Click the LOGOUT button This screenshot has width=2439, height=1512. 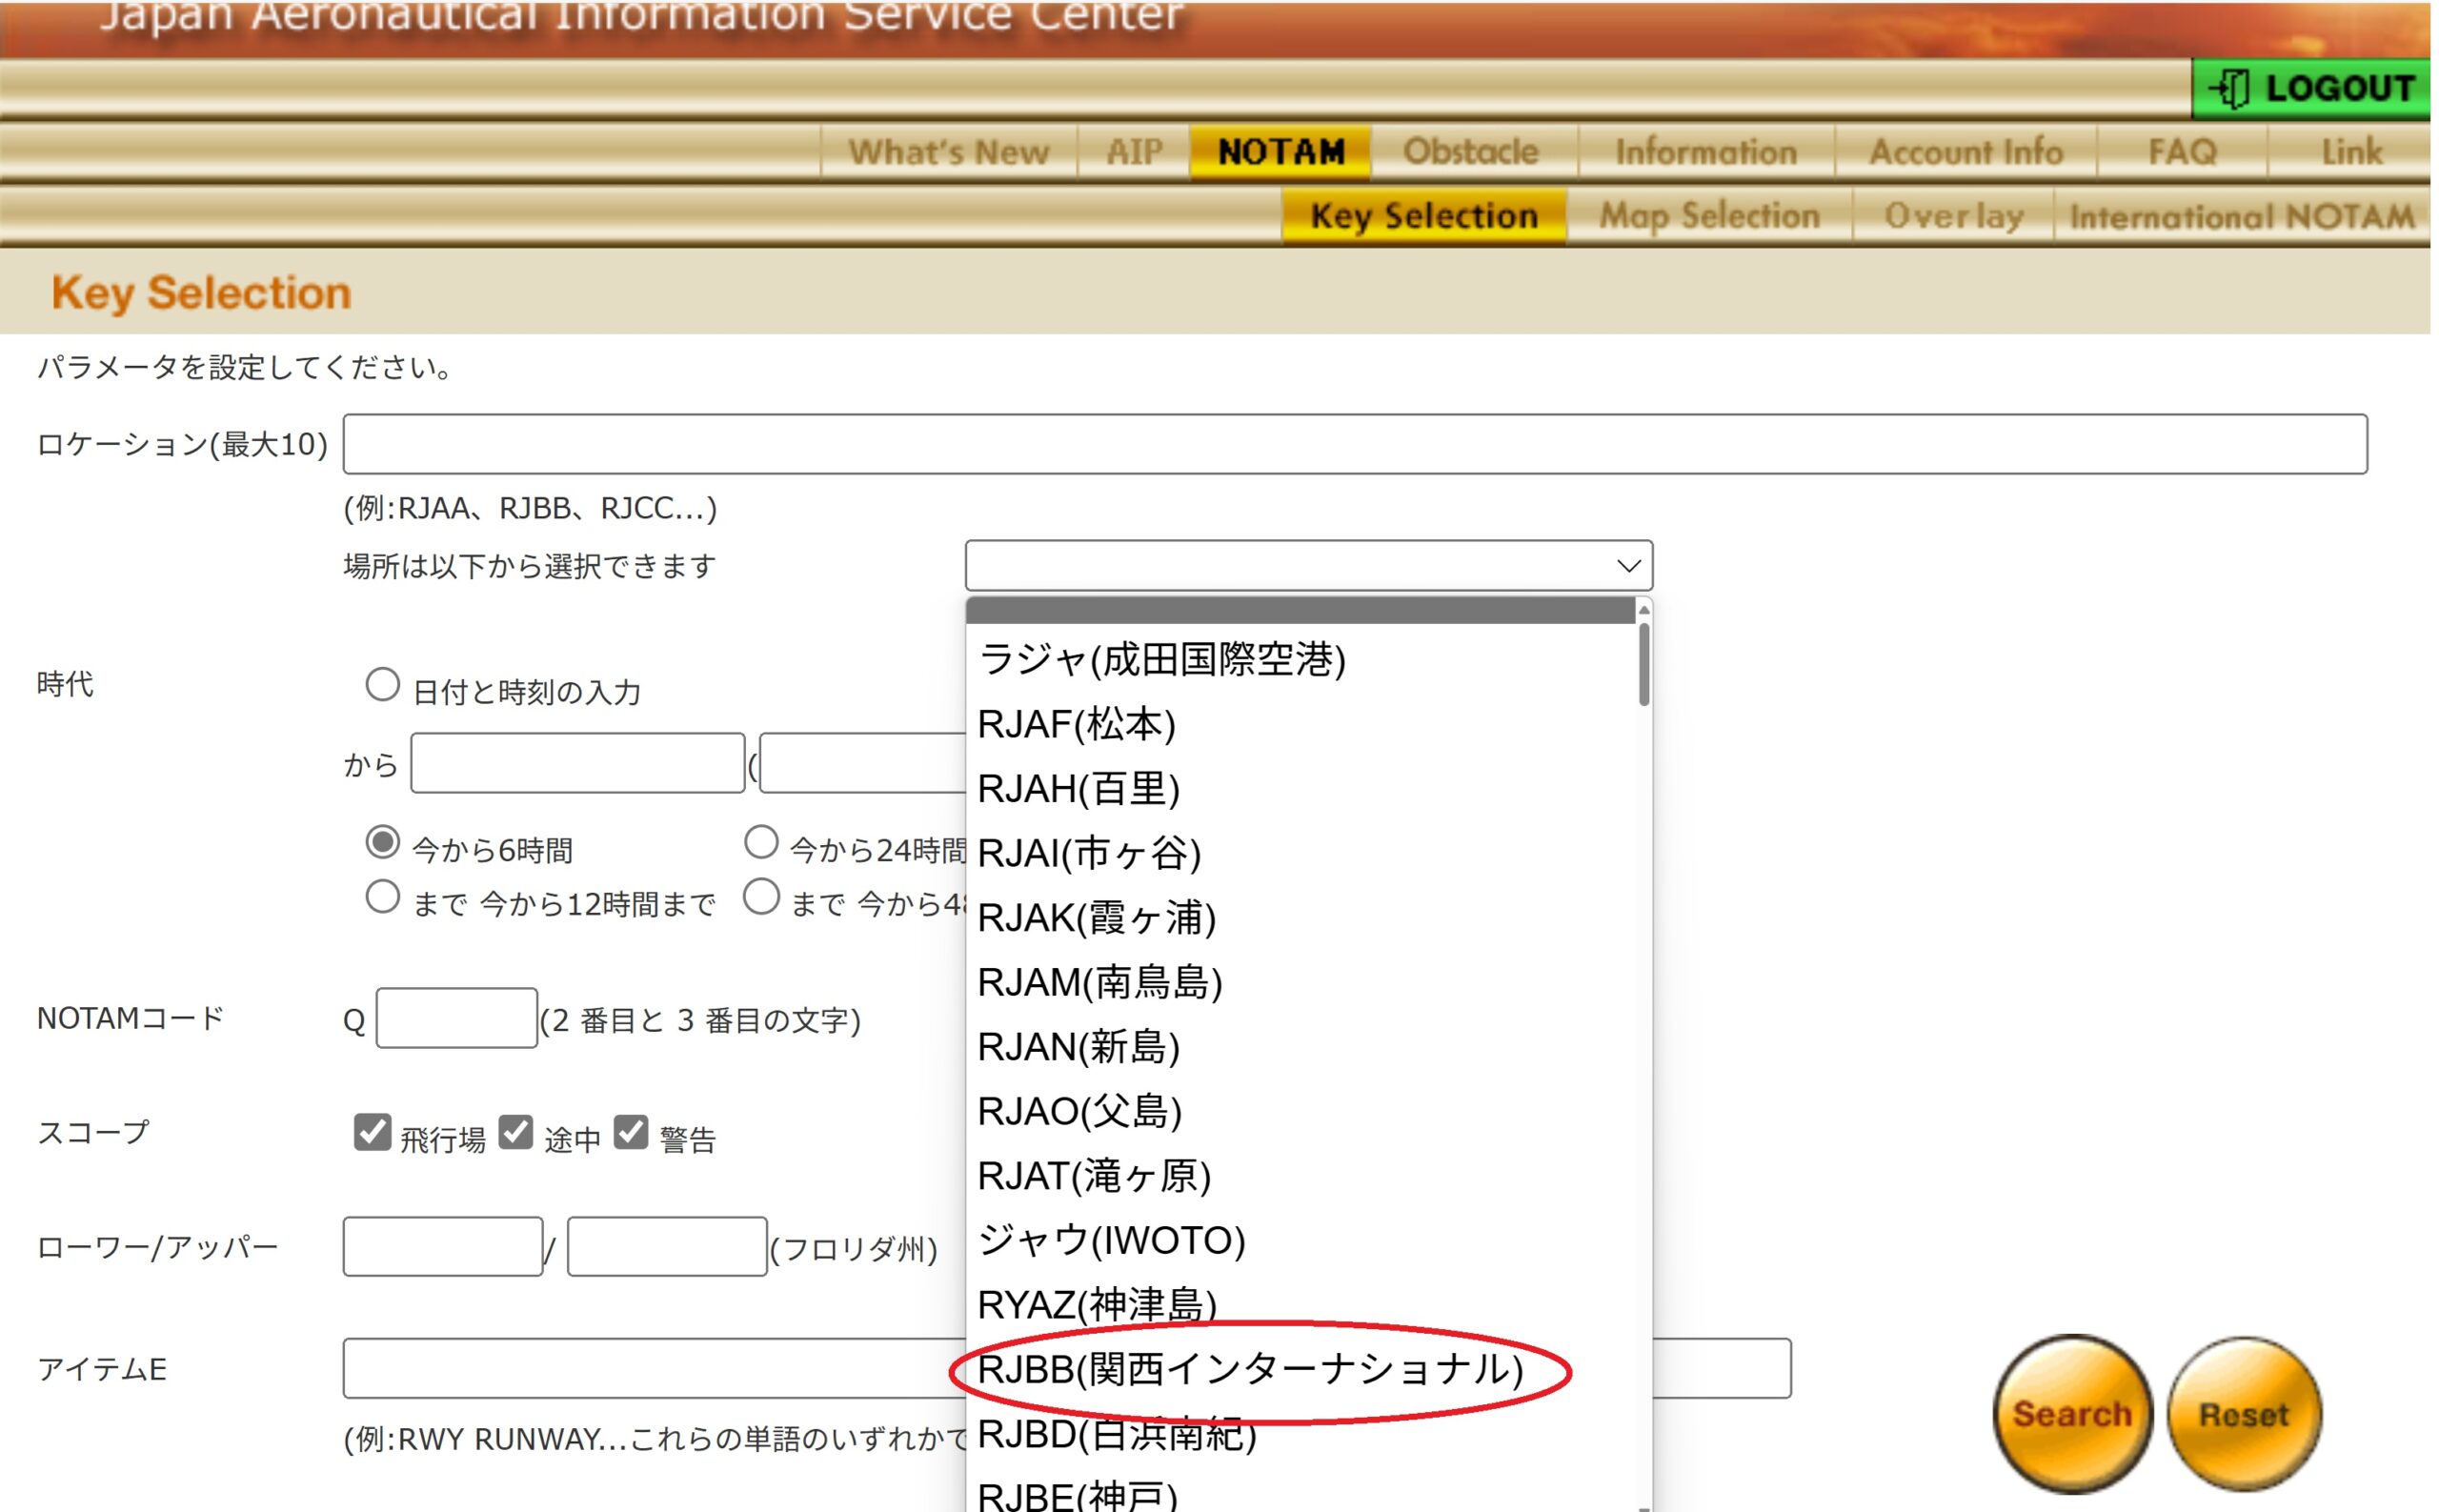click(x=2310, y=89)
